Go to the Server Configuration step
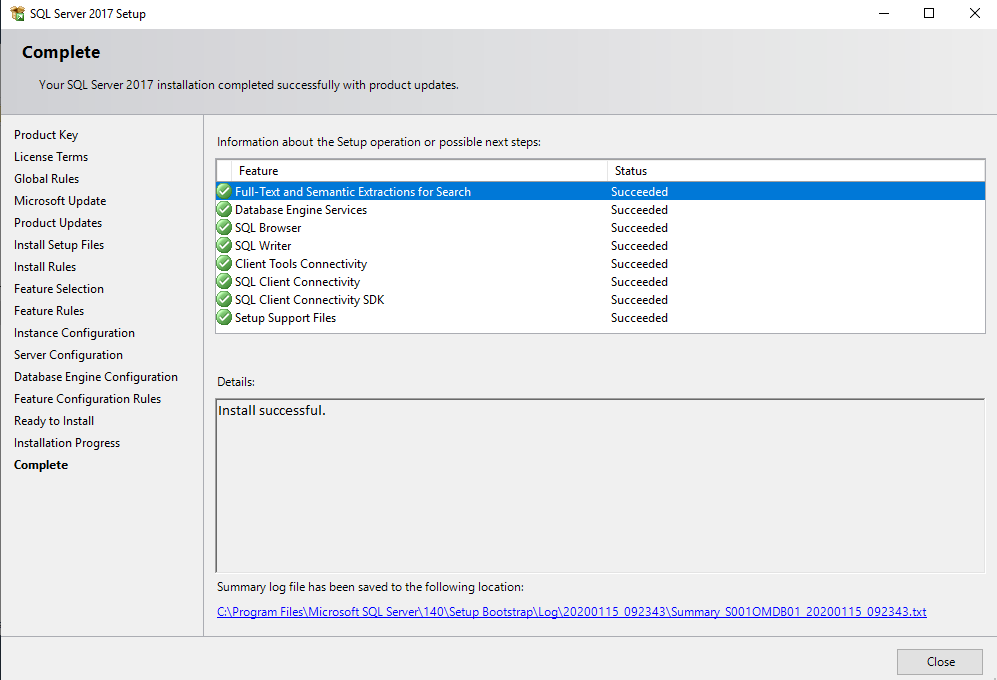997x680 pixels. 68,355
